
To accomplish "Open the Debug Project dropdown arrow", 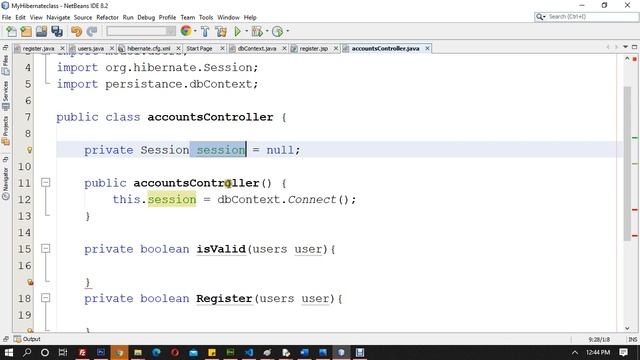I will click(267, 31).
